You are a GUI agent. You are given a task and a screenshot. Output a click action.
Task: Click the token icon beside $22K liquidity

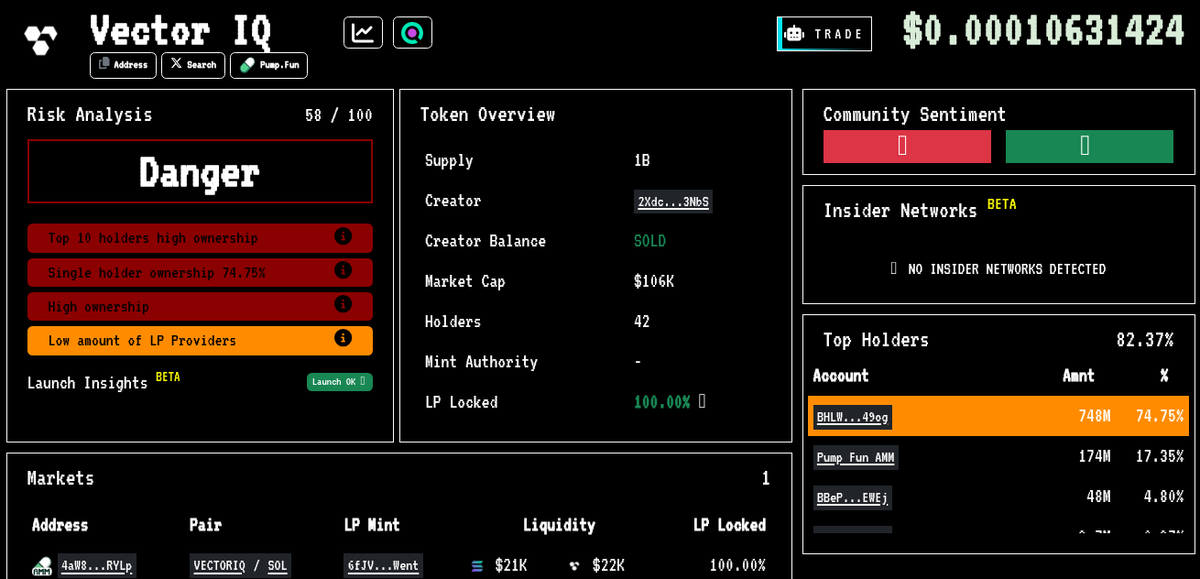(574, 566)
